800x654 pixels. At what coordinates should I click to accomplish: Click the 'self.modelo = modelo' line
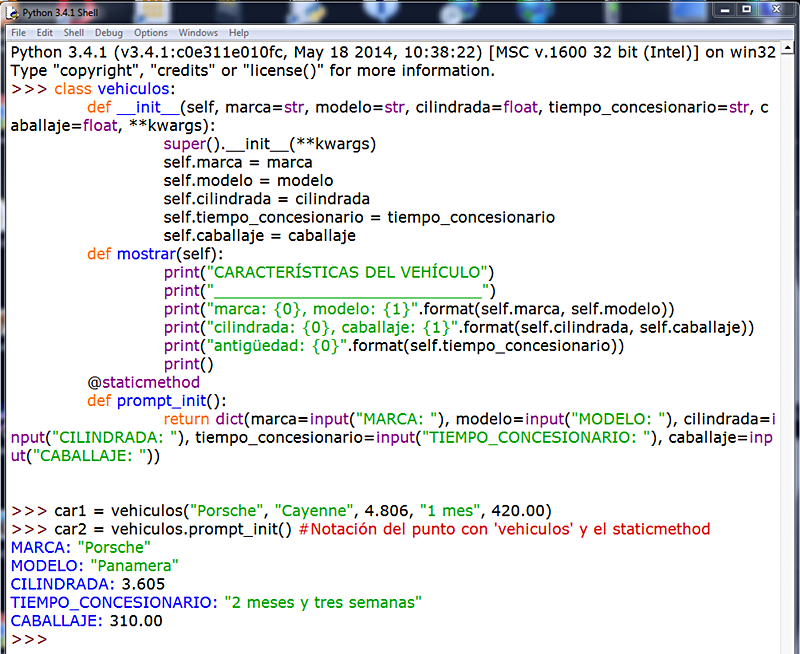(248, 181)
